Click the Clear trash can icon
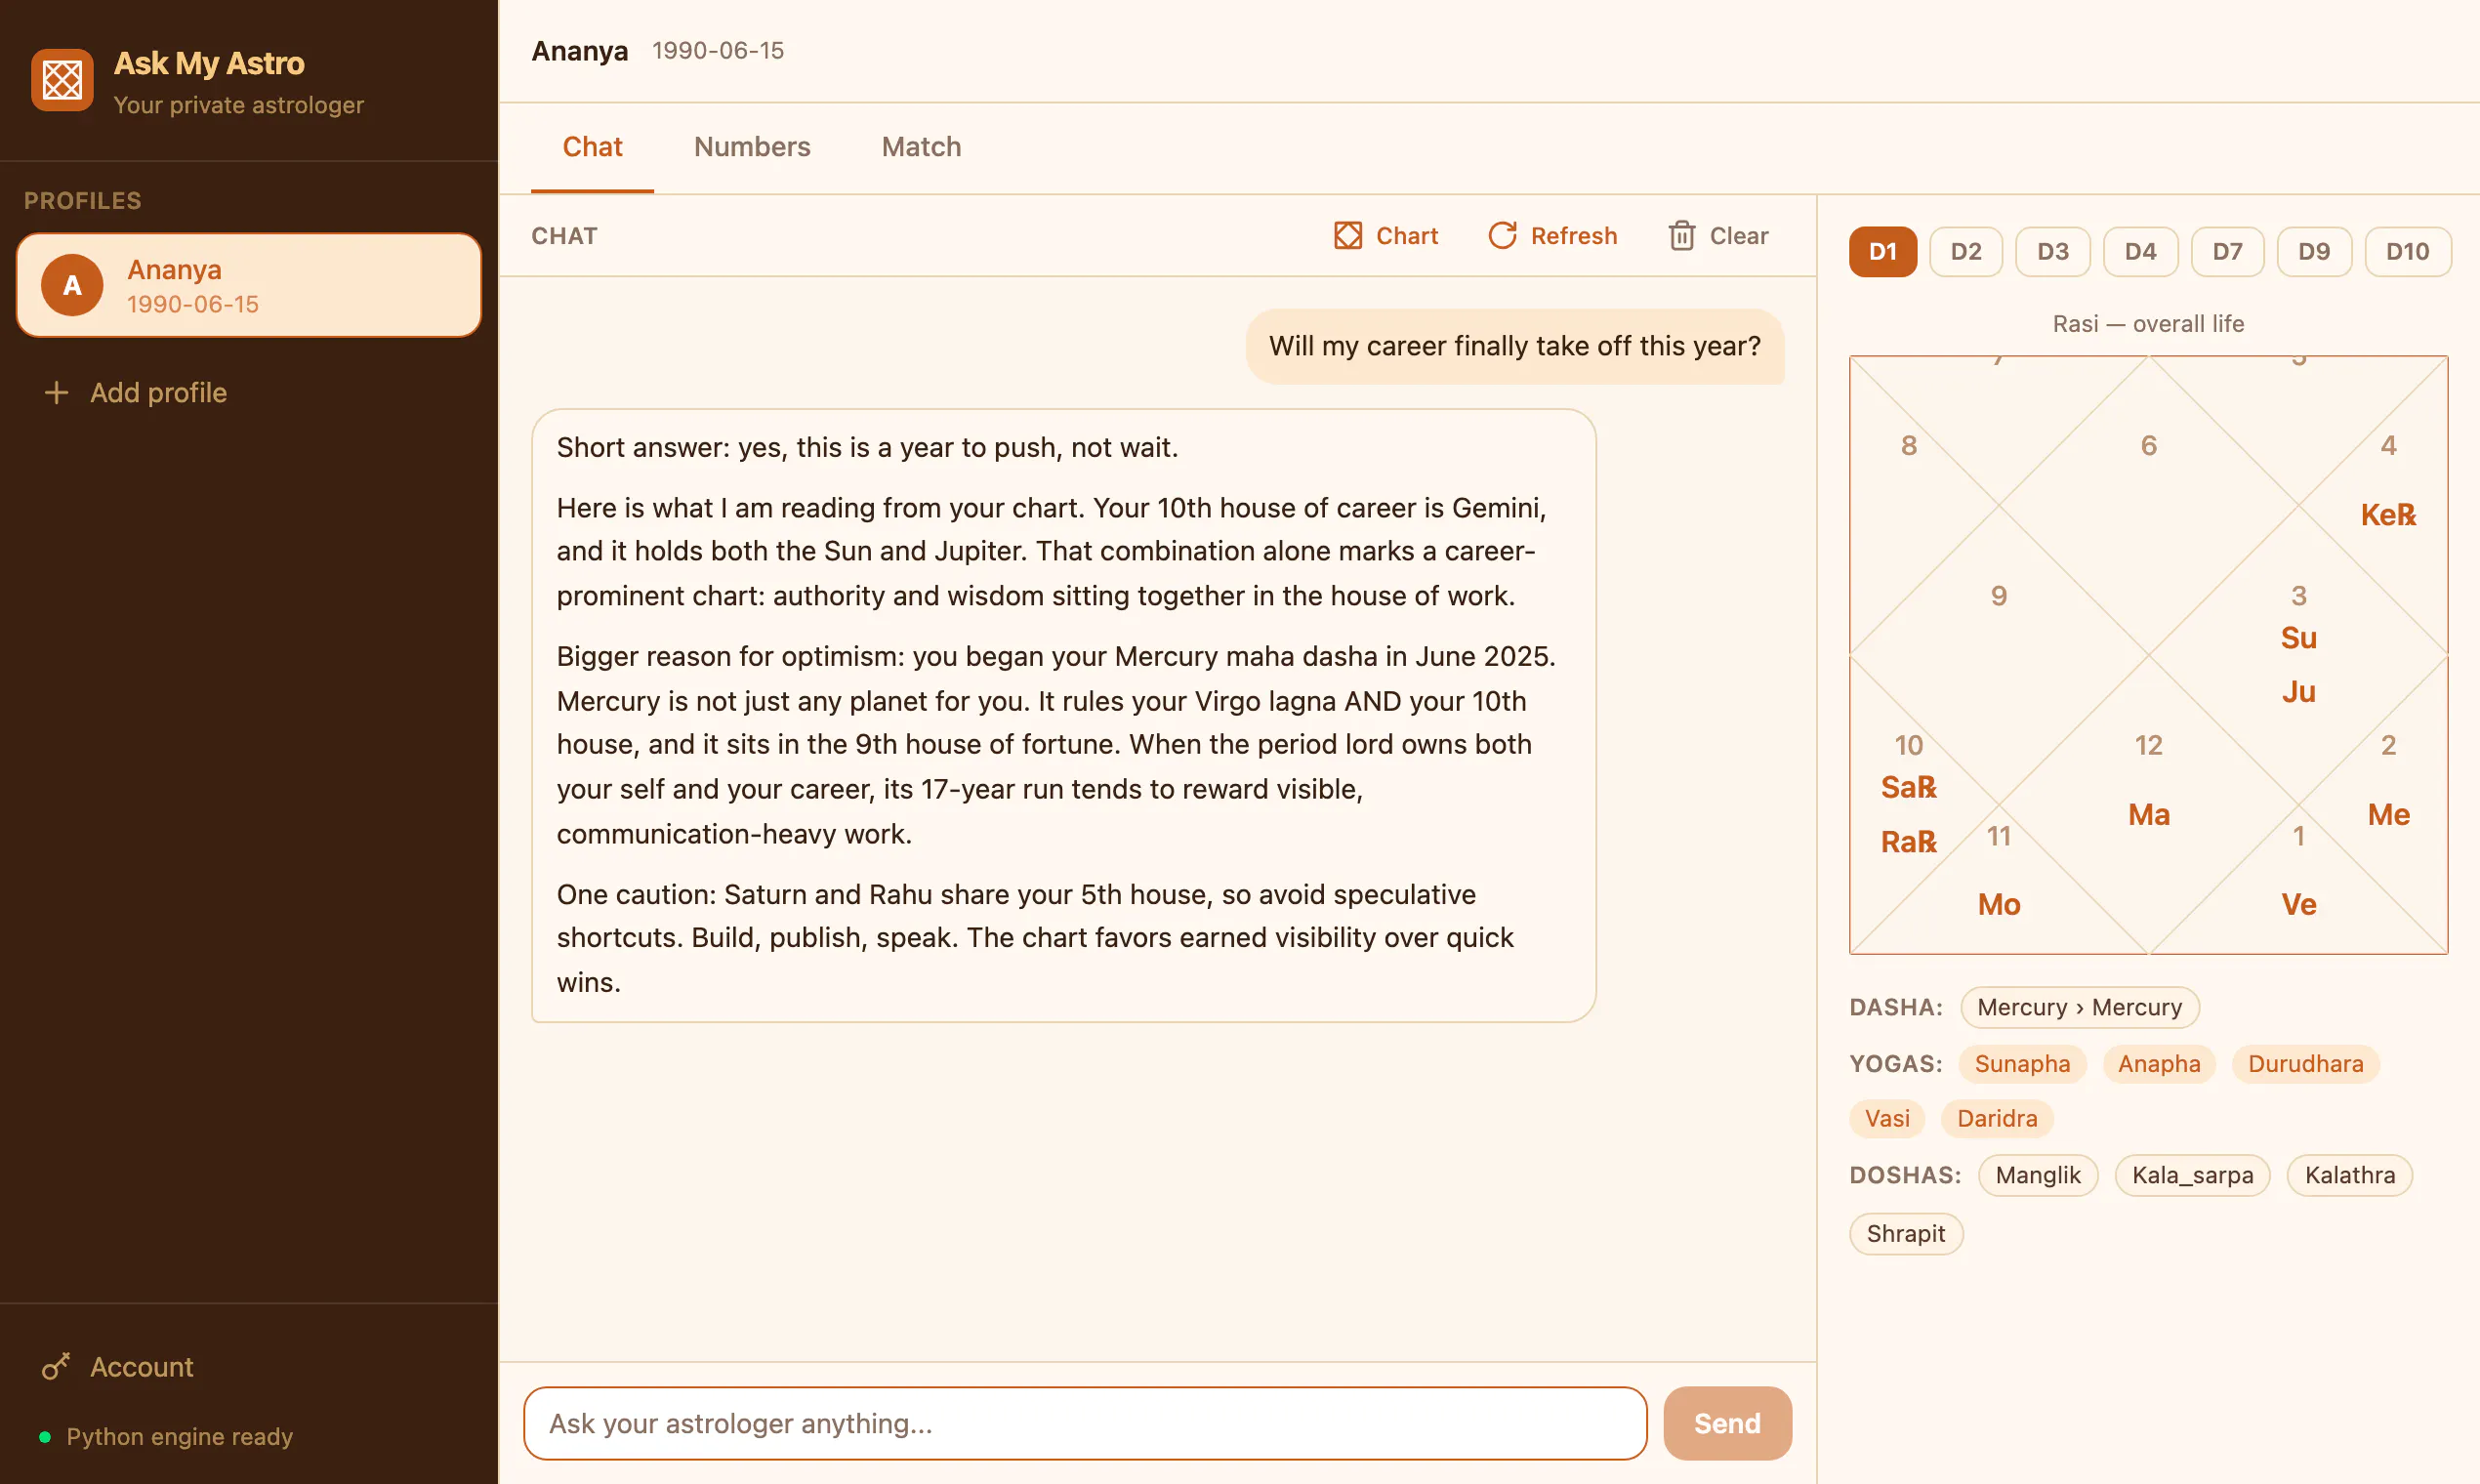The height and width of the screenshot is (1484, 2480). click(x=1682, y=236)
